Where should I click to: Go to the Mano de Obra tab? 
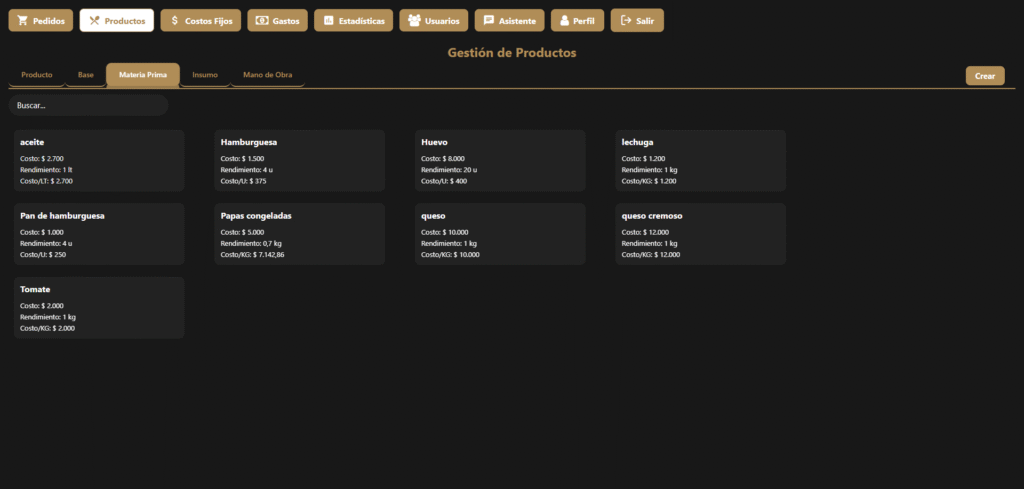point(267,75)
